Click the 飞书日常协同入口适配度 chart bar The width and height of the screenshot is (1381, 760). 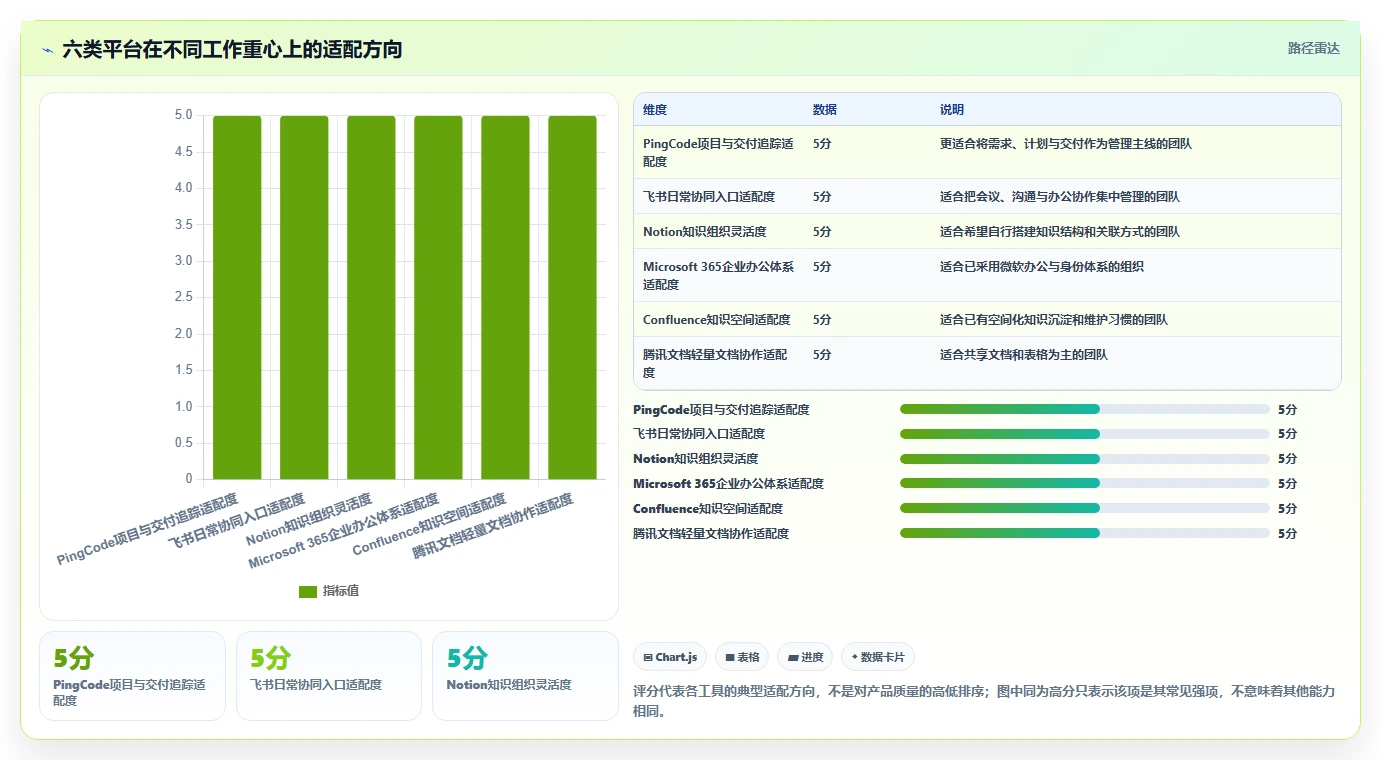[x=304, y=297]
